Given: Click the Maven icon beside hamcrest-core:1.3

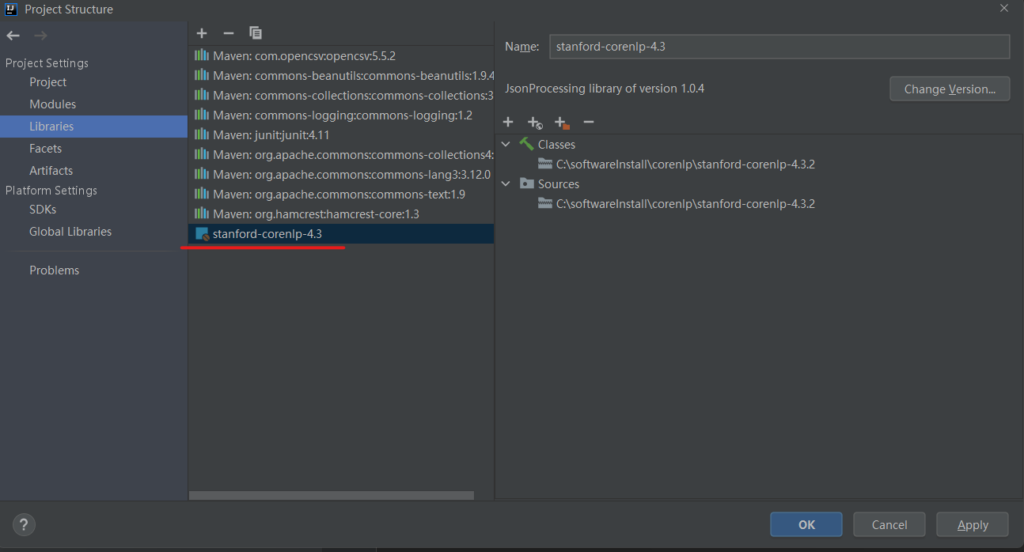Looking at the screenshot, I should (202, 214).
